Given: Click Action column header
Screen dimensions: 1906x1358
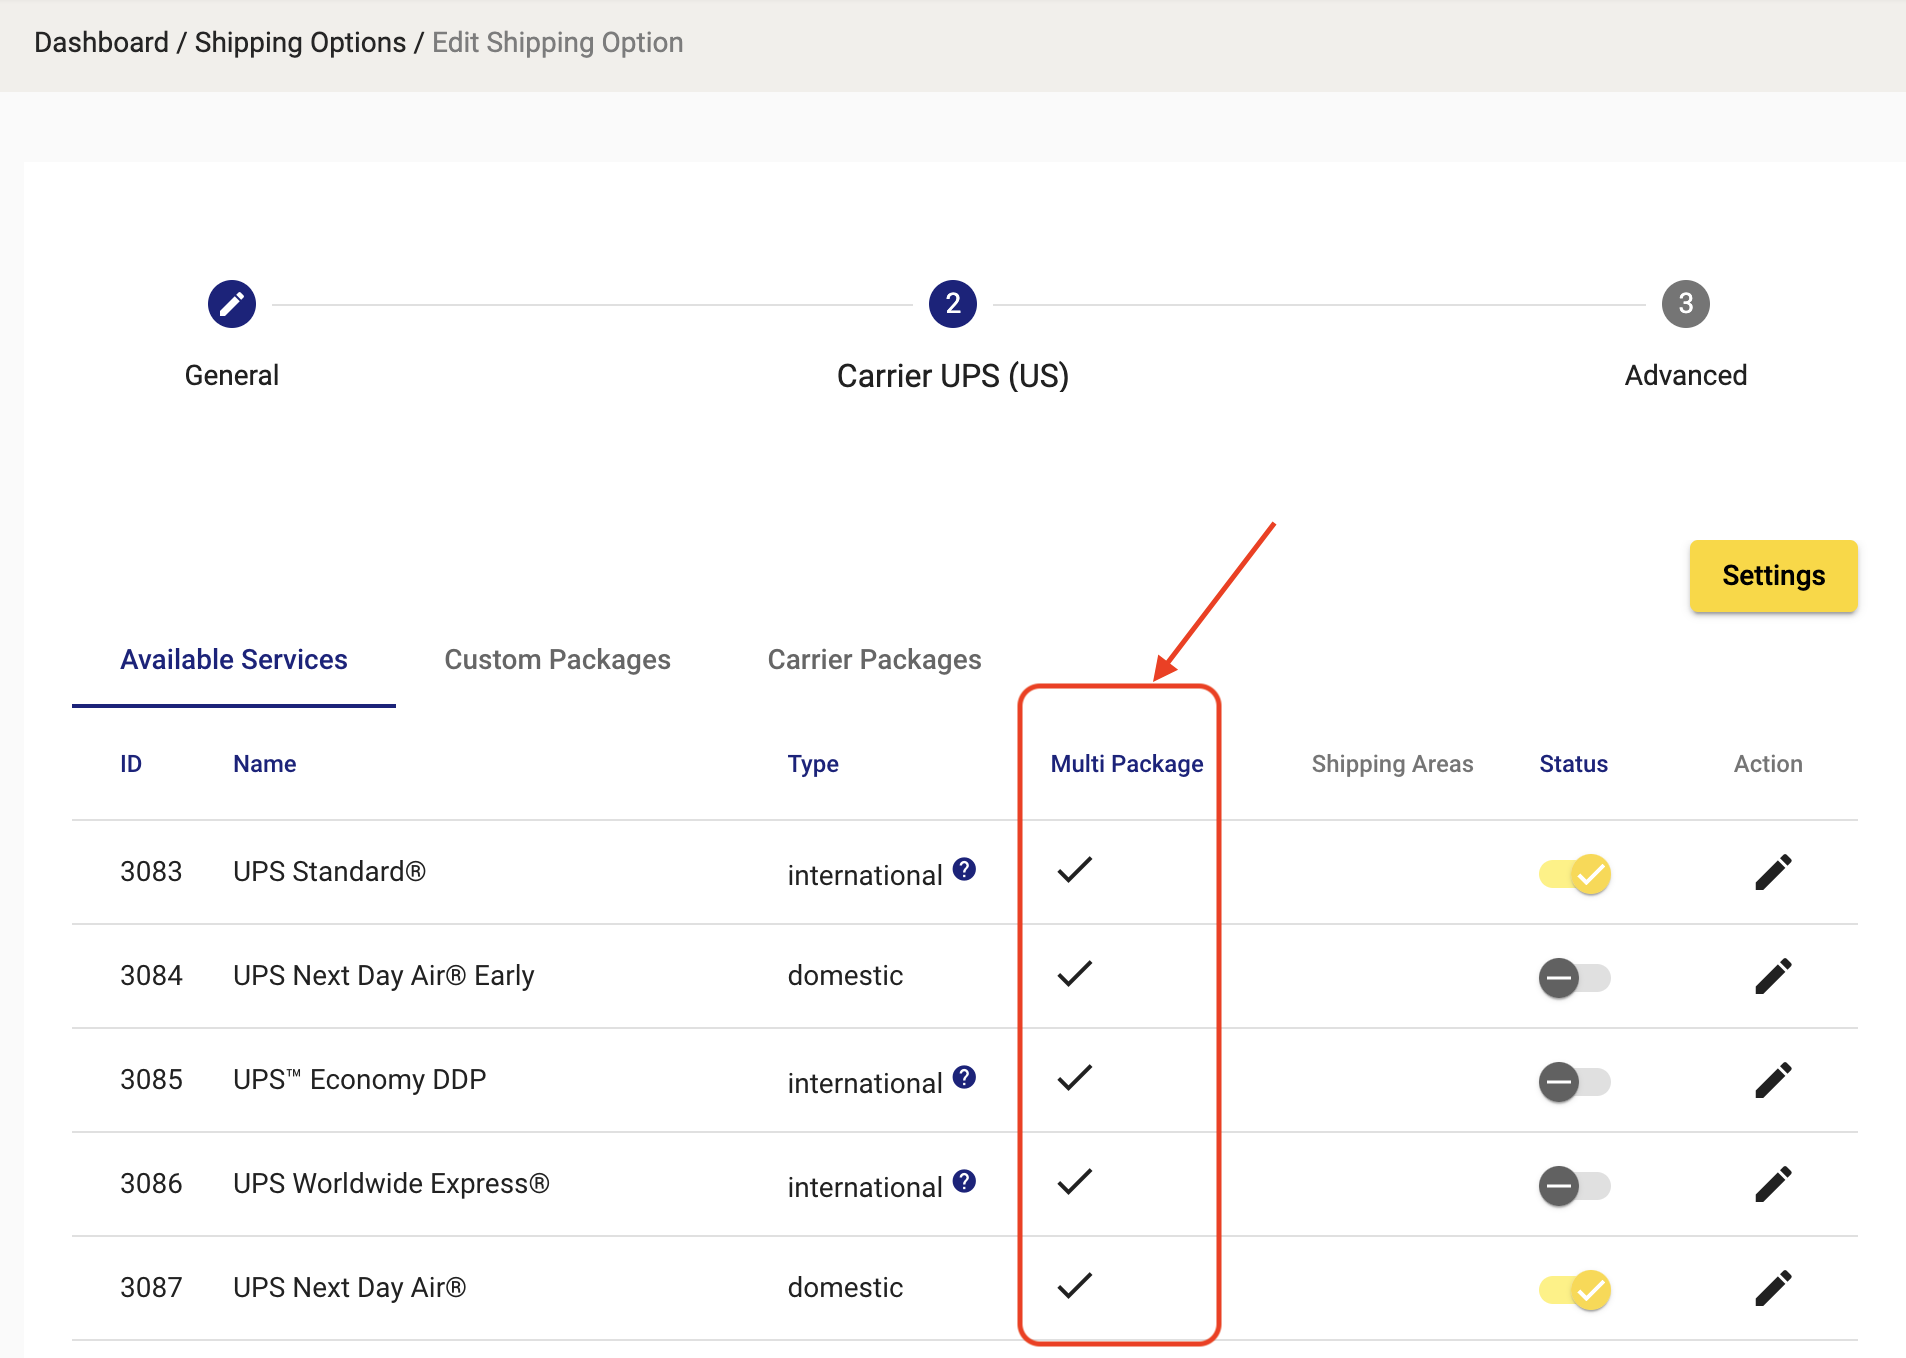Looking at the screenshot, I should tap(1768, 764).
